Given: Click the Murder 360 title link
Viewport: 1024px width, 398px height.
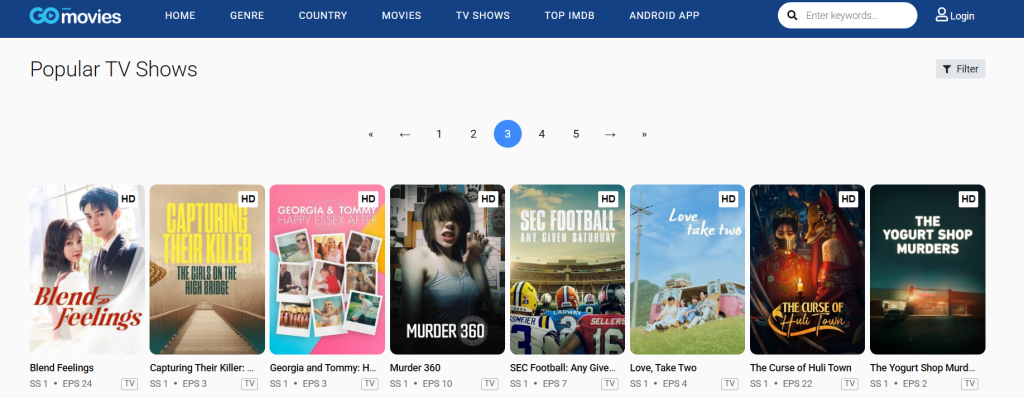Looking at the screenshot, I should click(415, 368).
